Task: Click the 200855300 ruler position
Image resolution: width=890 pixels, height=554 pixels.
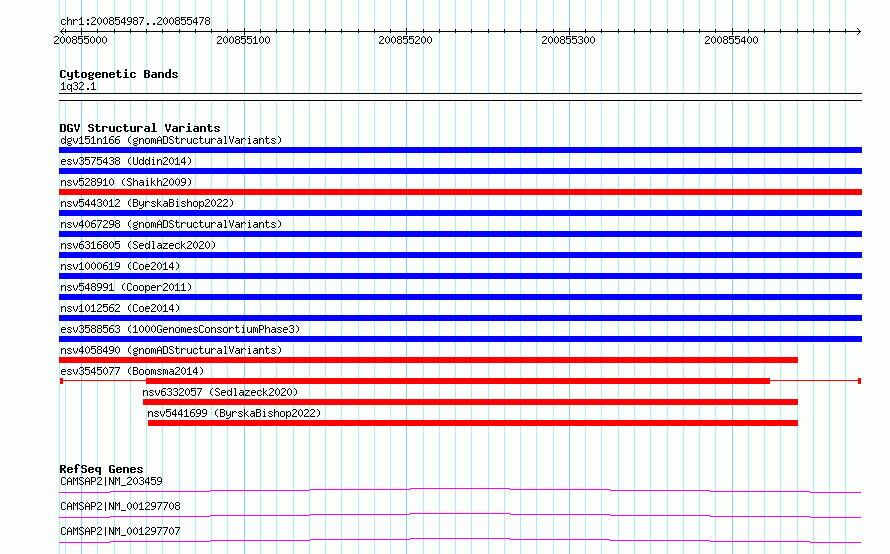Action: [568, 40]
